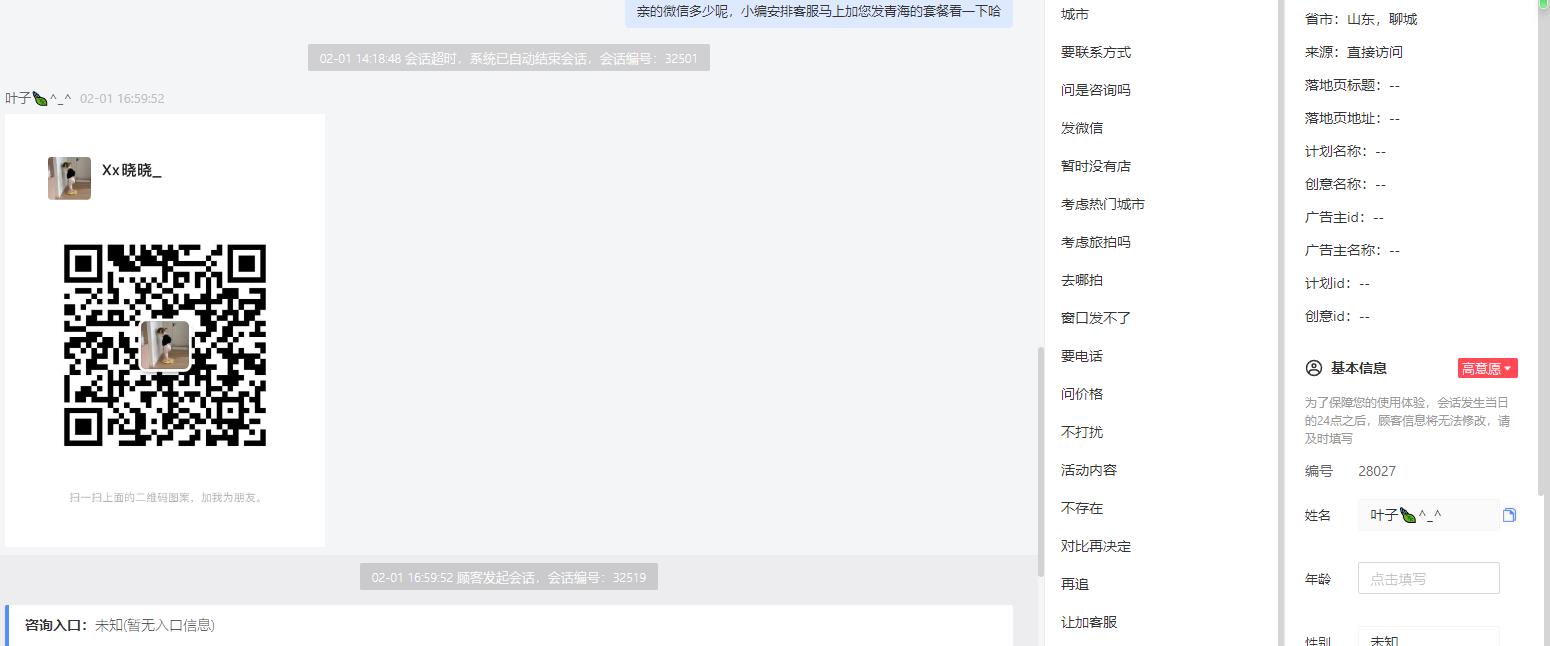Click the 来源 value 直接访问
Image resolution: width=1550 pixels, height=646 pixels.
[x=1375, y=52]
